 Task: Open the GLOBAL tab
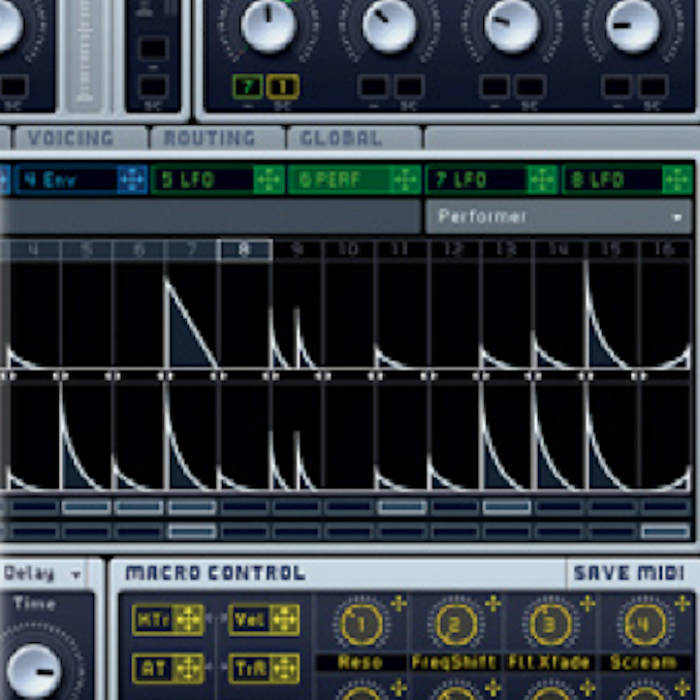click(x=342, y=138)
